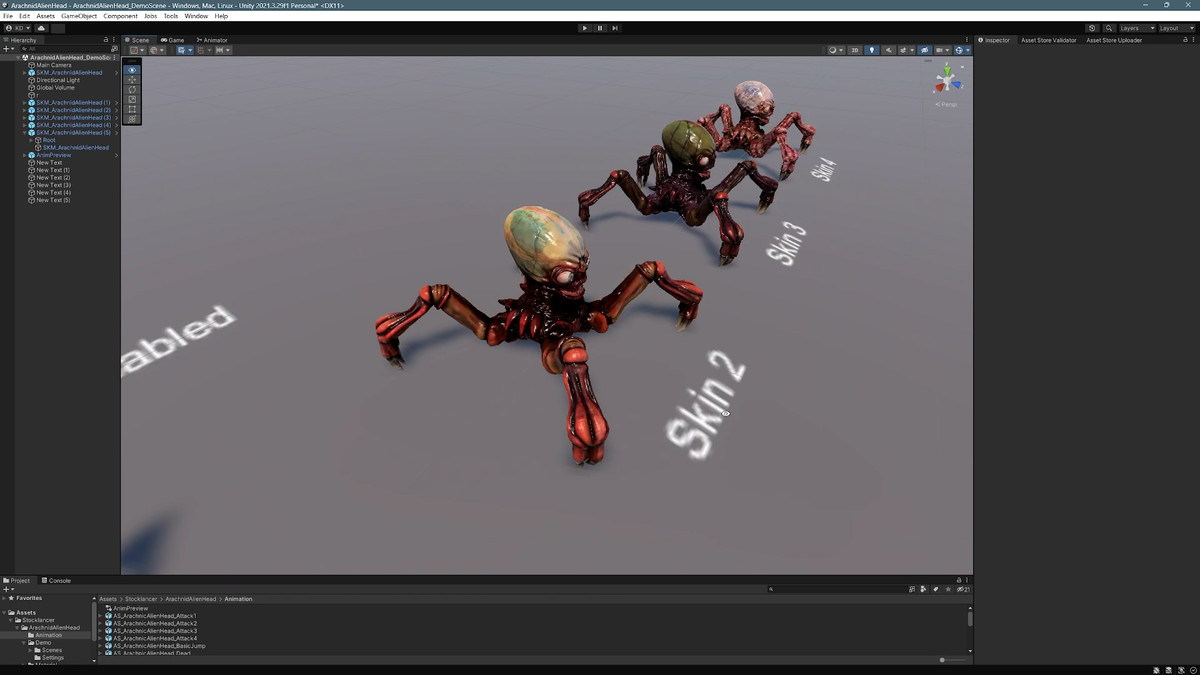Select AS_ArachnicAlienHead_Attack1 animation asset
Viewport: 1200px width, 675px height.
(x=154, y=616)
